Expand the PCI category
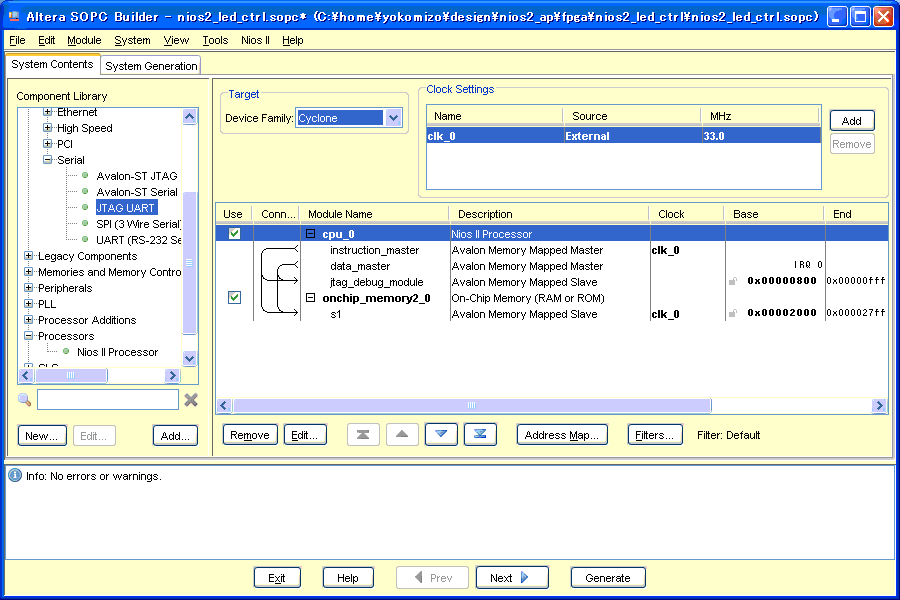This screenshot has height=600, width=900. [x=48, y=144]
